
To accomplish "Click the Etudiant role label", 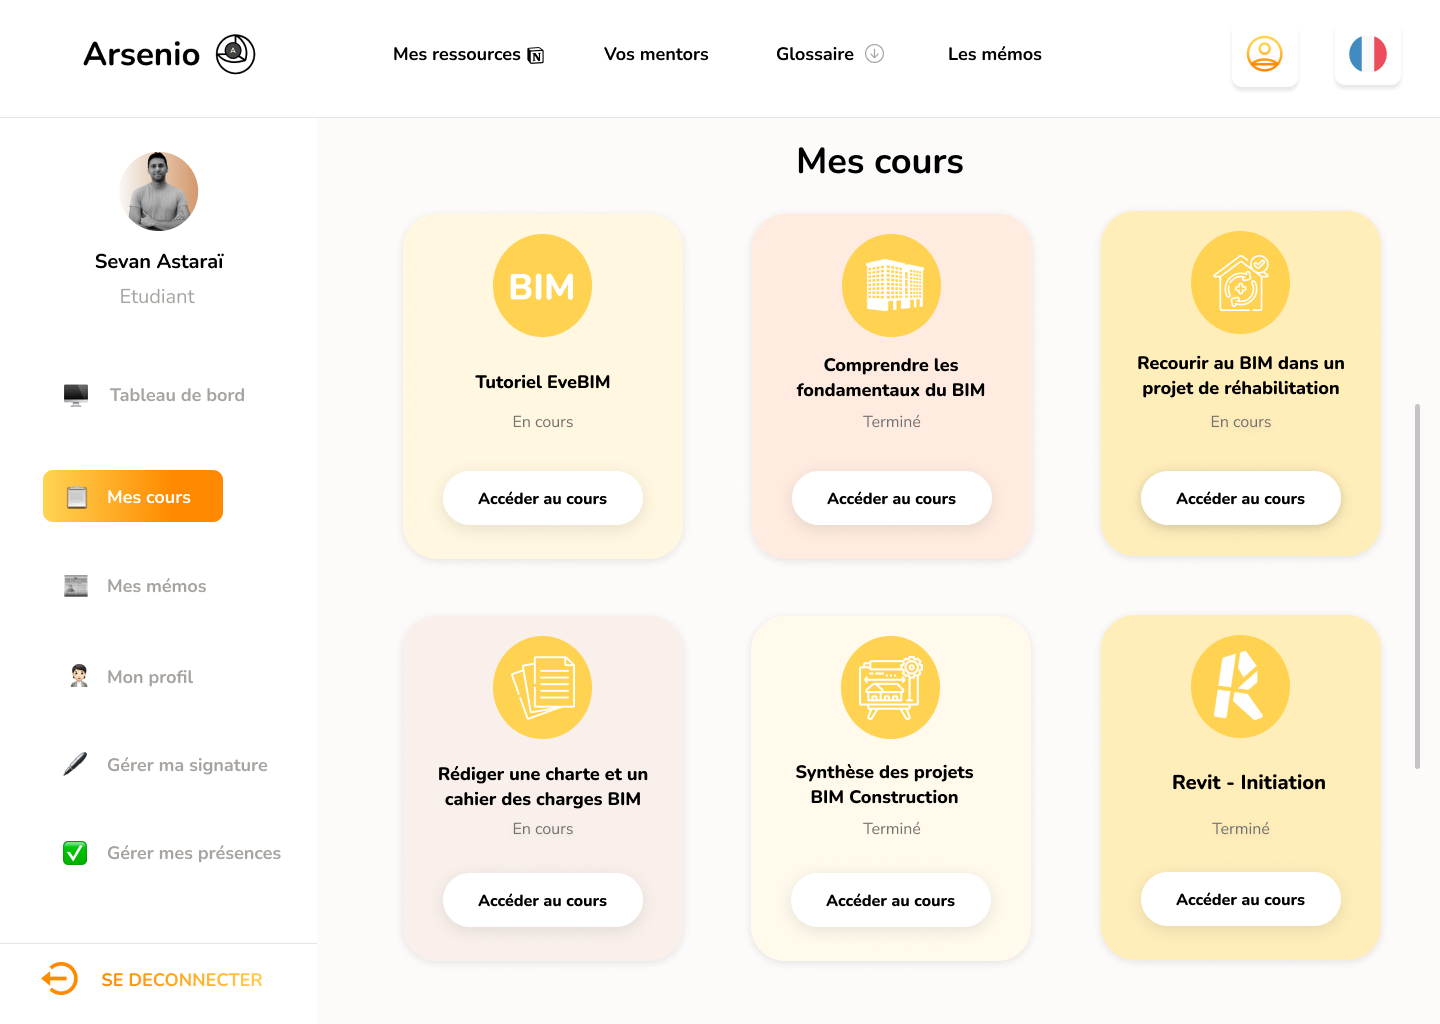I will [157, 296].
